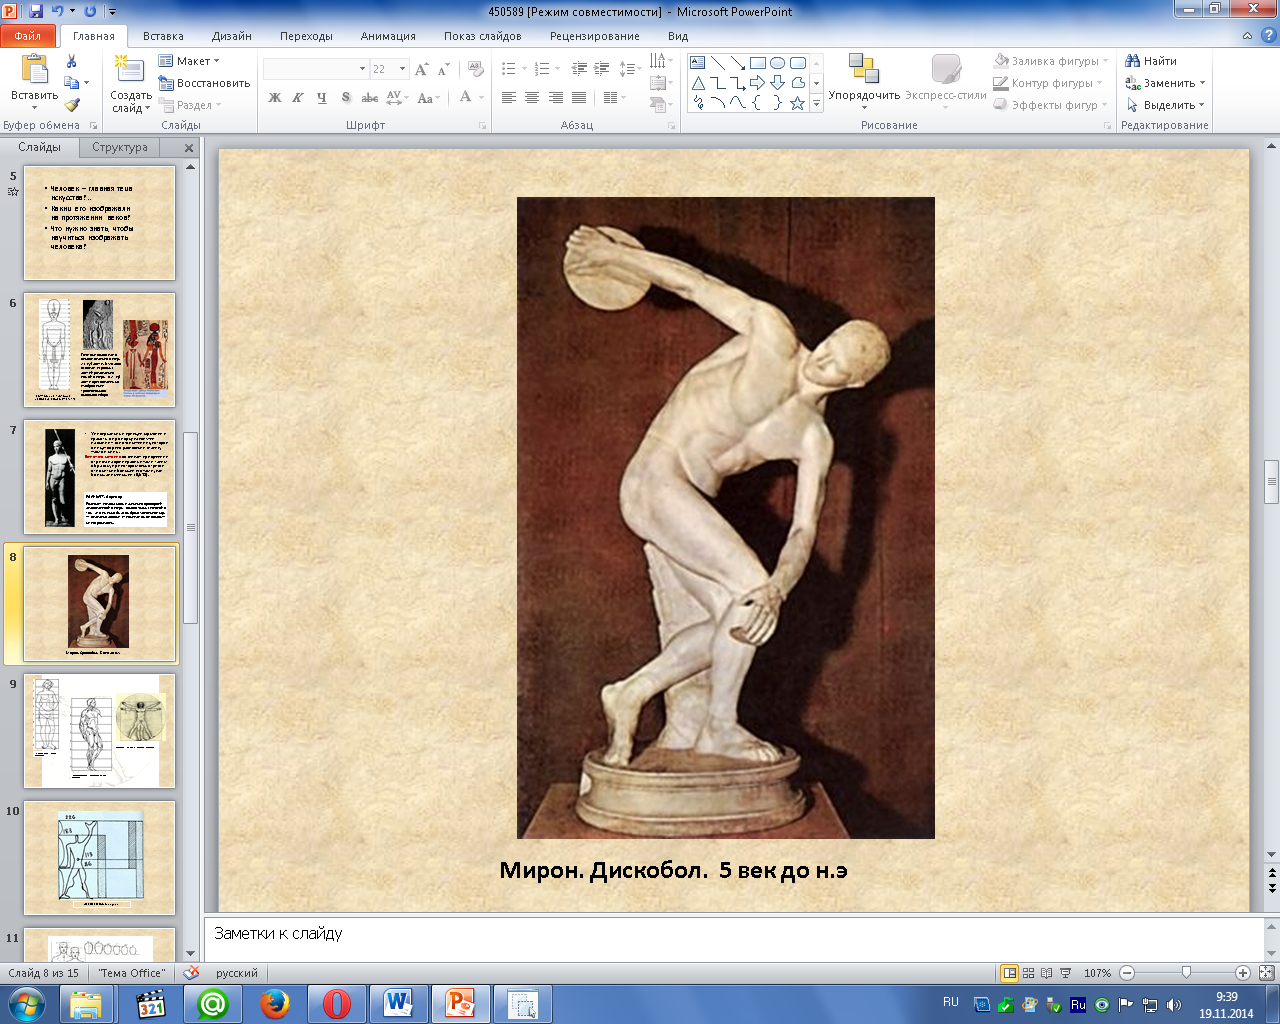The width and height of the screenshot is (1280, 1024).
Task: Start slideshow view icon in status bar
Action: pyautogui.click(x=1065, y=973)
